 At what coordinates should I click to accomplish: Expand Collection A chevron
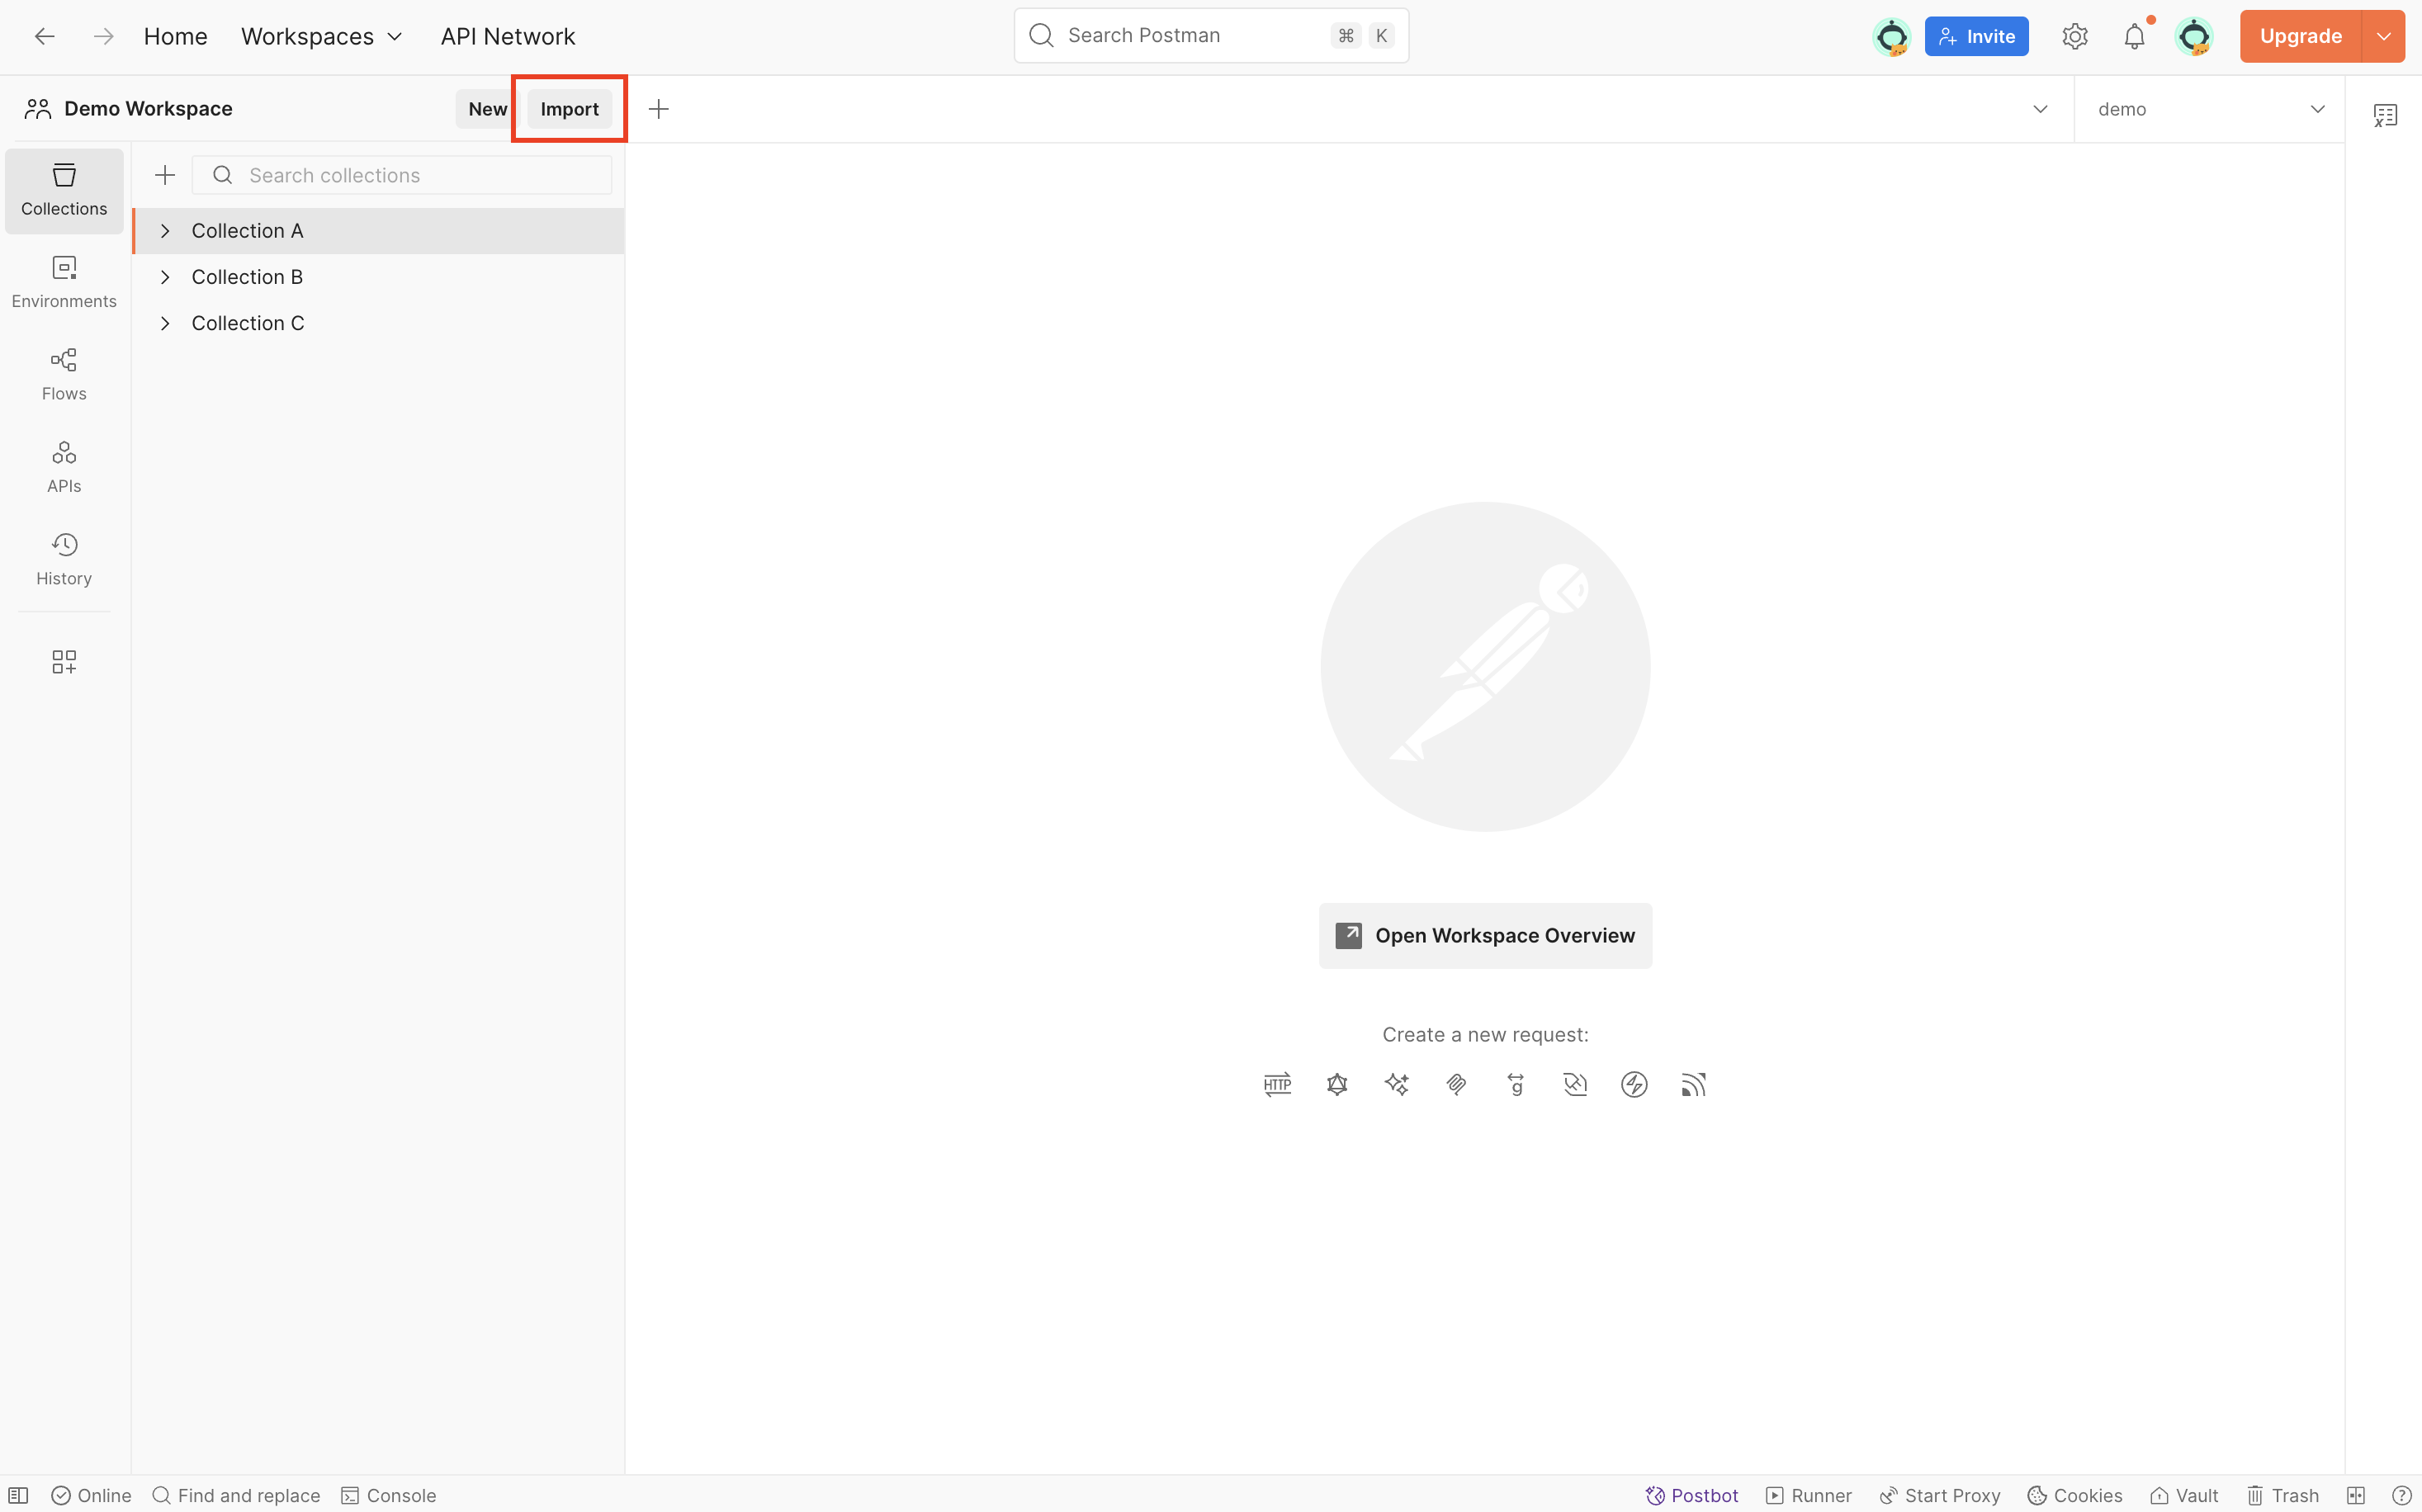point(165,231)
